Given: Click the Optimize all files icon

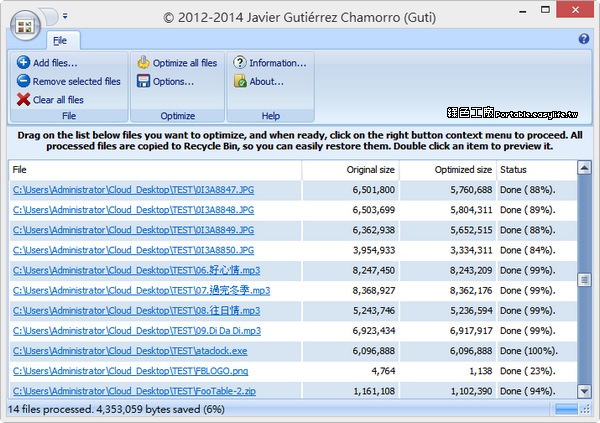Looking at the screenshot, I should [x=143, y=62].
